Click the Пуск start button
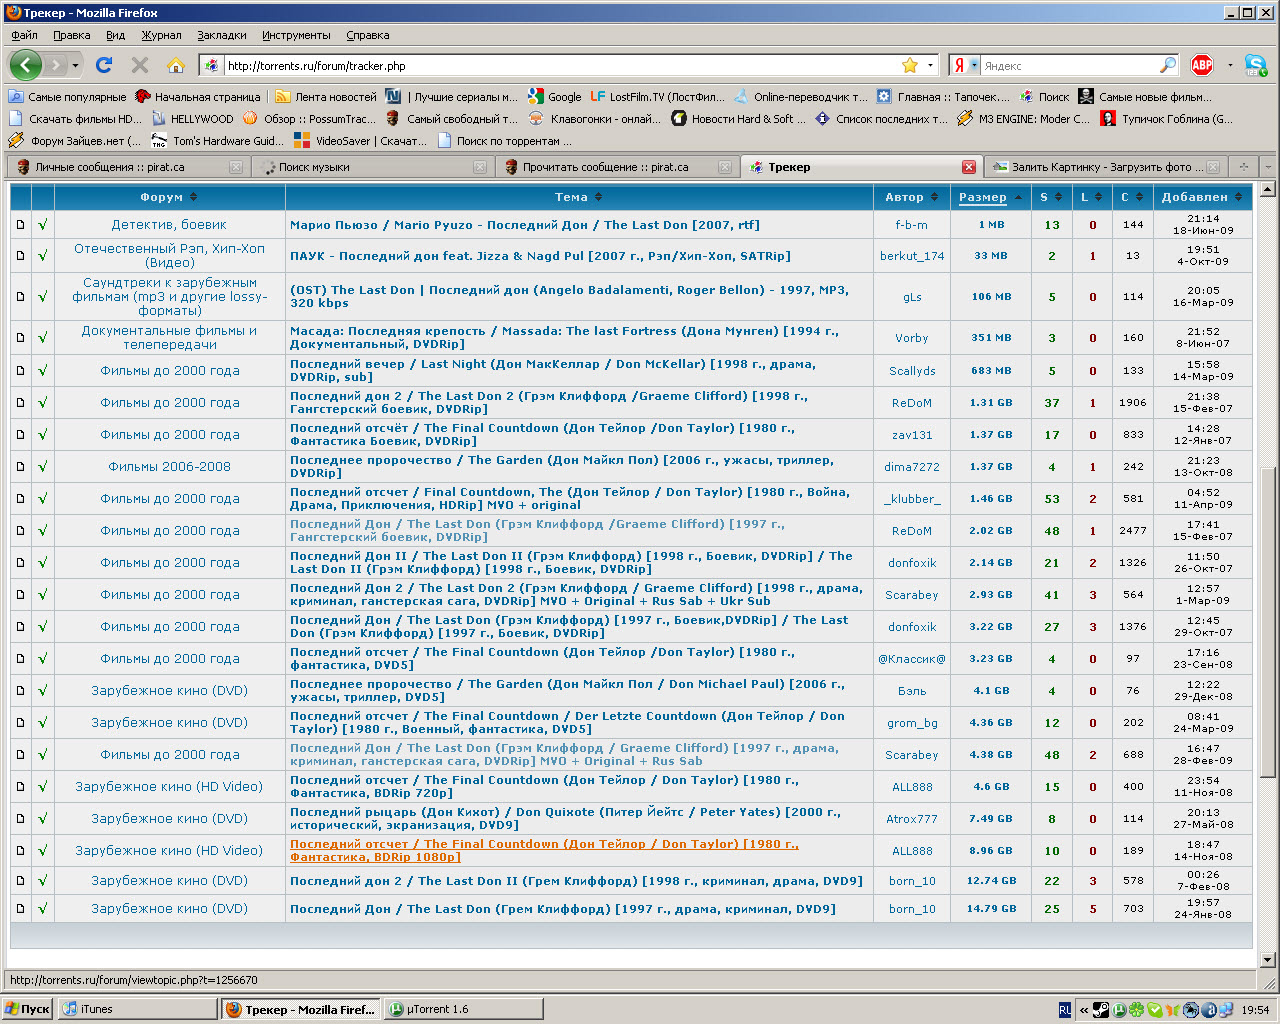Viewport: 1280px width, 1024px height. [28, 1009]
